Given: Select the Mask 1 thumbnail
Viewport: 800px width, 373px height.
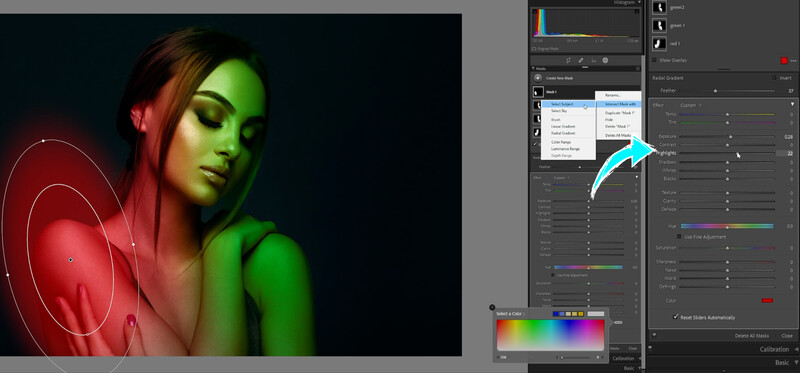Looking at the screenshot, I should [x=538, y=92].
